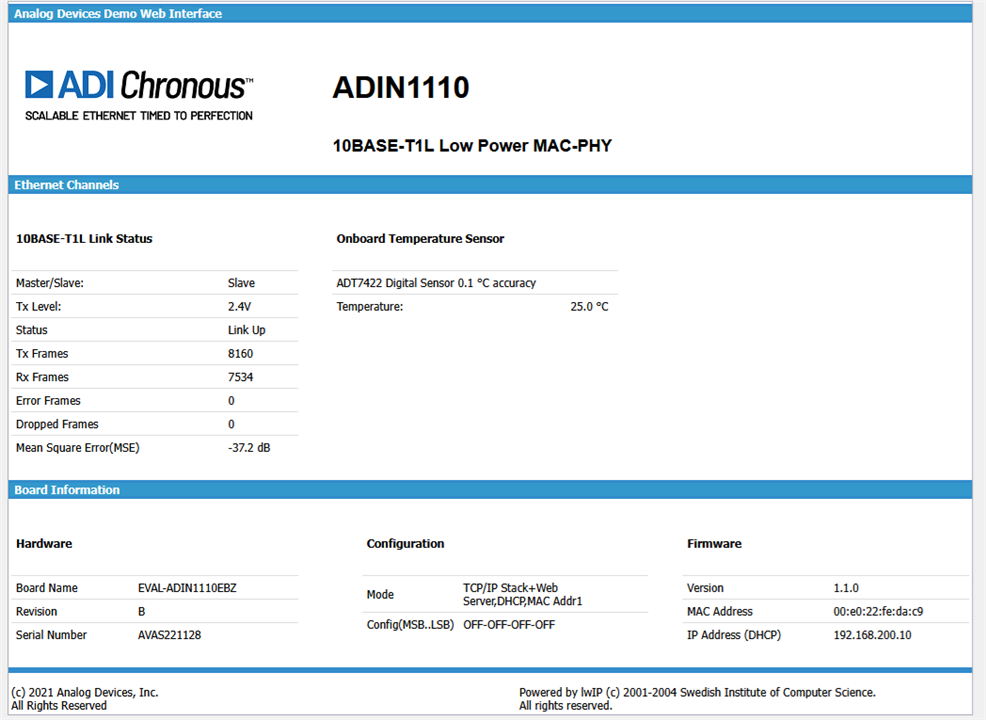Click the Configuration heading
The image size is (986, 720).
pyautogui.click(x=406, y=544)
